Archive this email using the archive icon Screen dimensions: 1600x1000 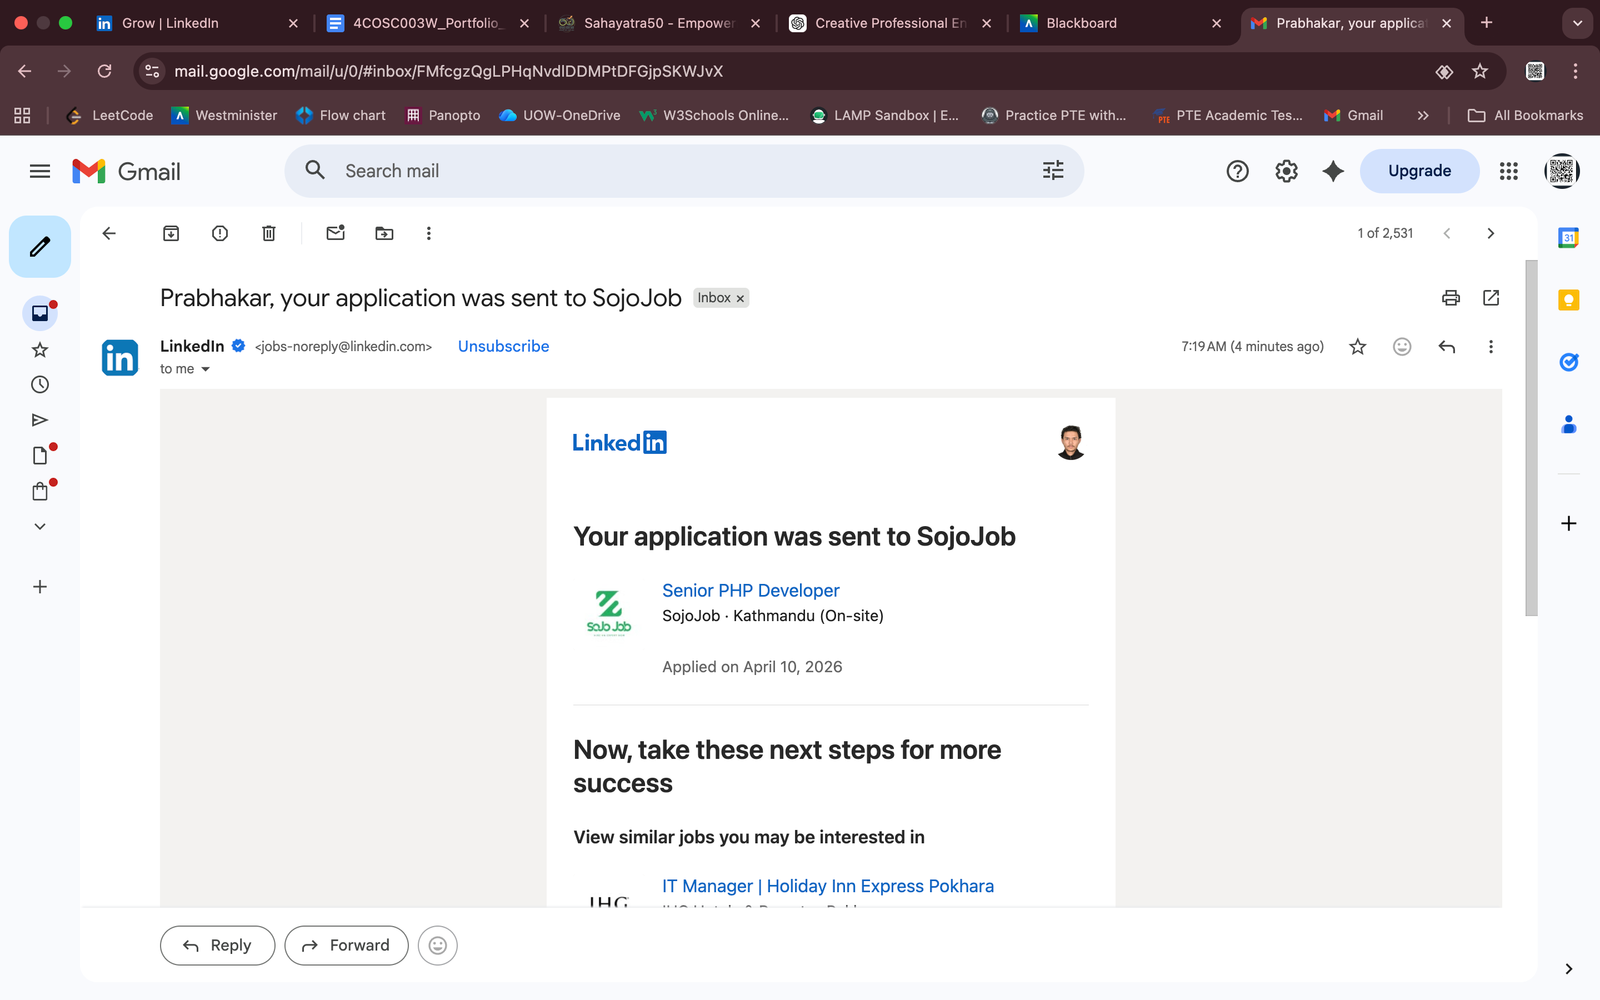tap(171, 233)
